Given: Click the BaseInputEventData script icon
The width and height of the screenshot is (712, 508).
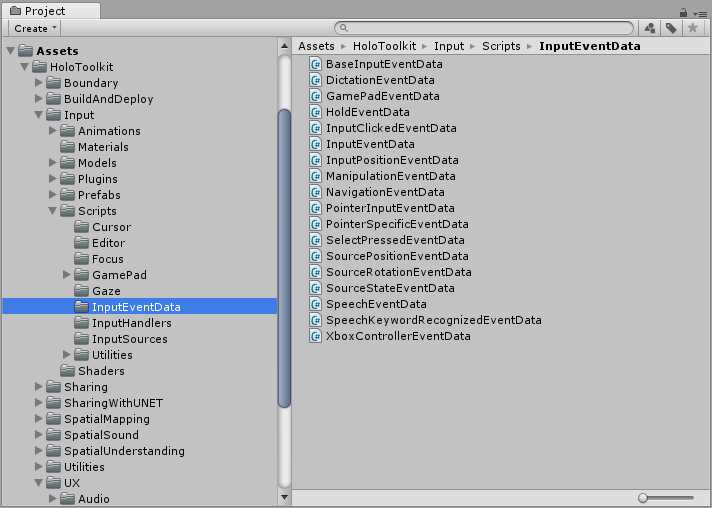Looking at the screenshot, I should coord(315,64).
